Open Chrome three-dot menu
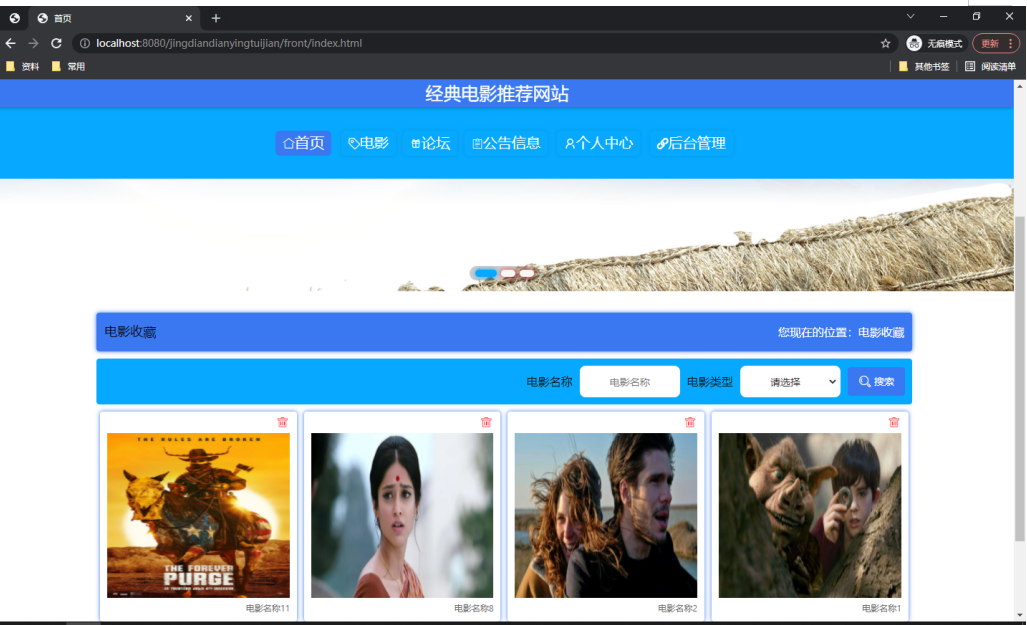This screenshot has width=1027, height=625. point(1011,43)
